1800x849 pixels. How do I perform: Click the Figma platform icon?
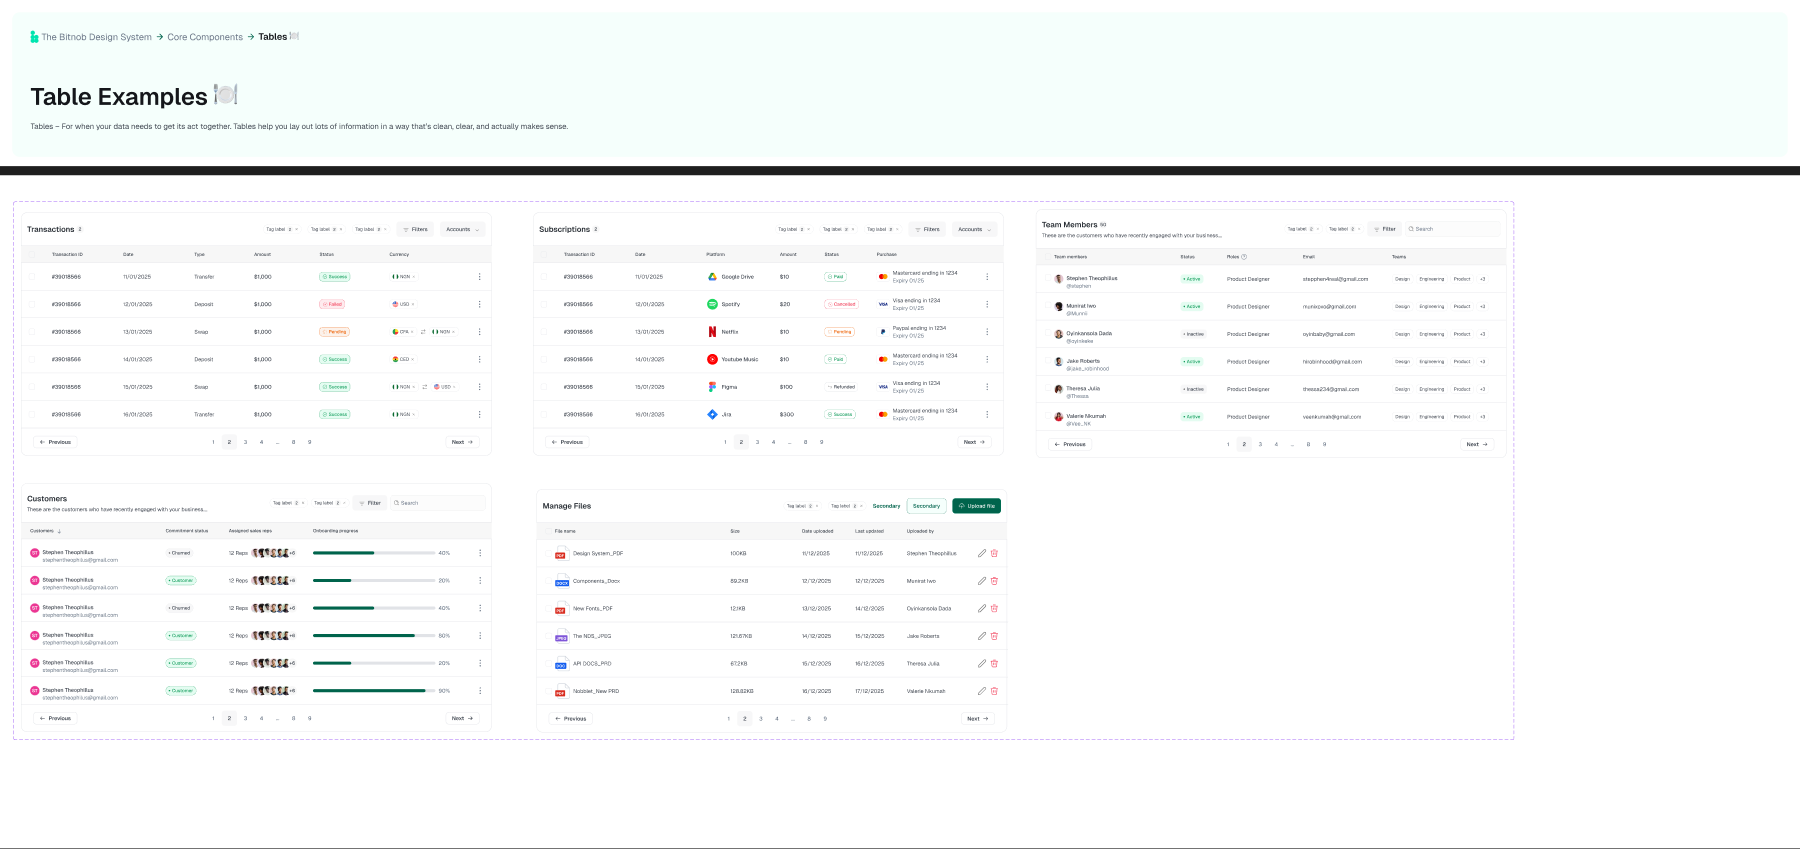[712, 387]
